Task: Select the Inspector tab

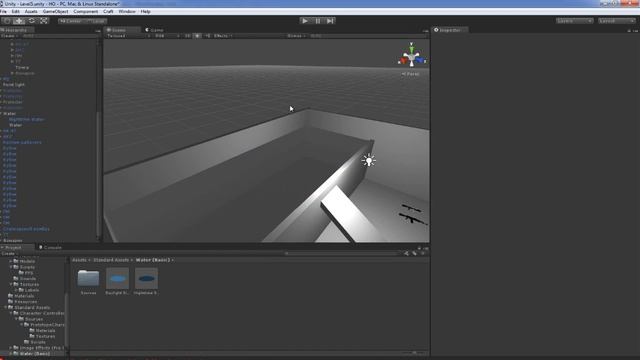Action: [450, 30]
